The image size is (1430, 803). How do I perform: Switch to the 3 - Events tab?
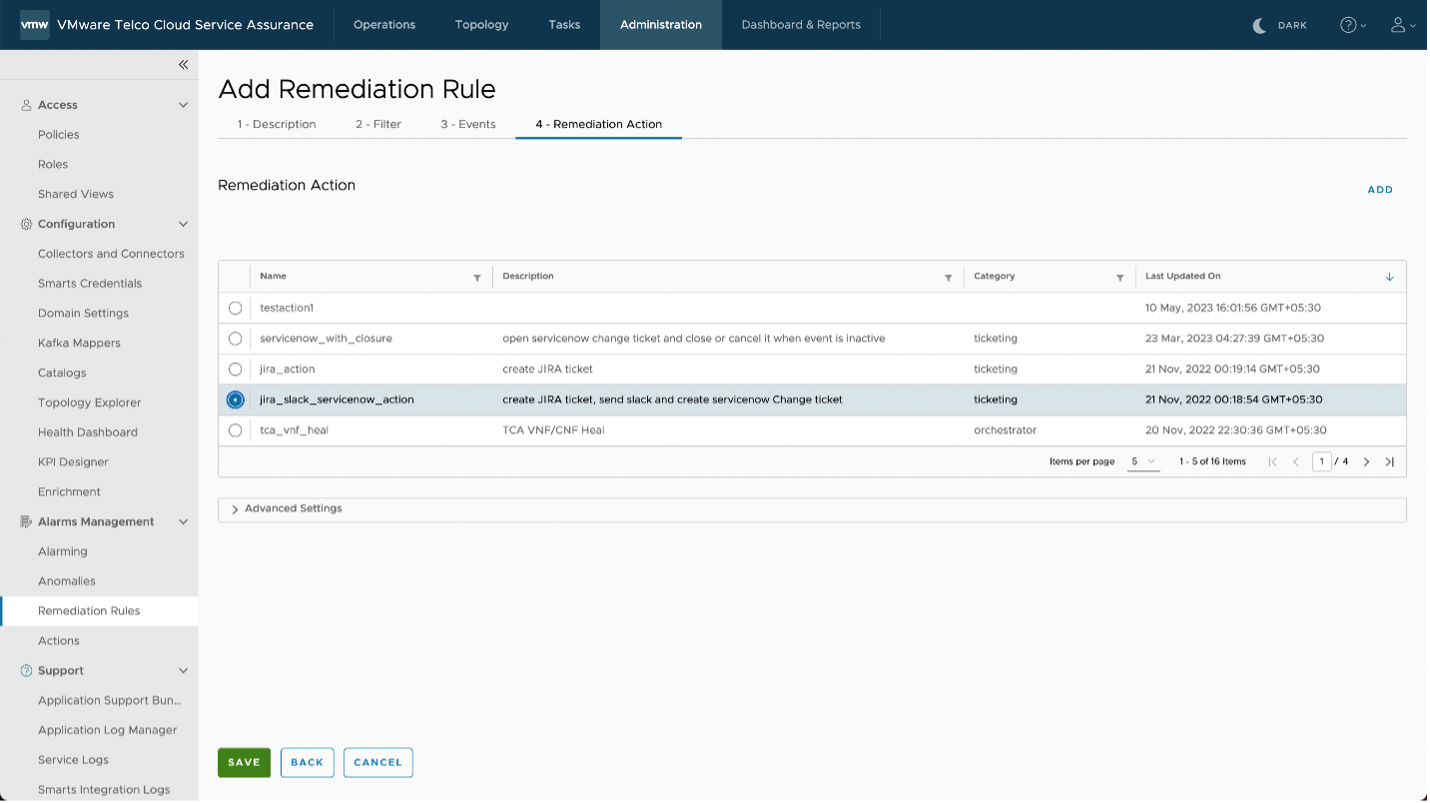pos(468,124)
